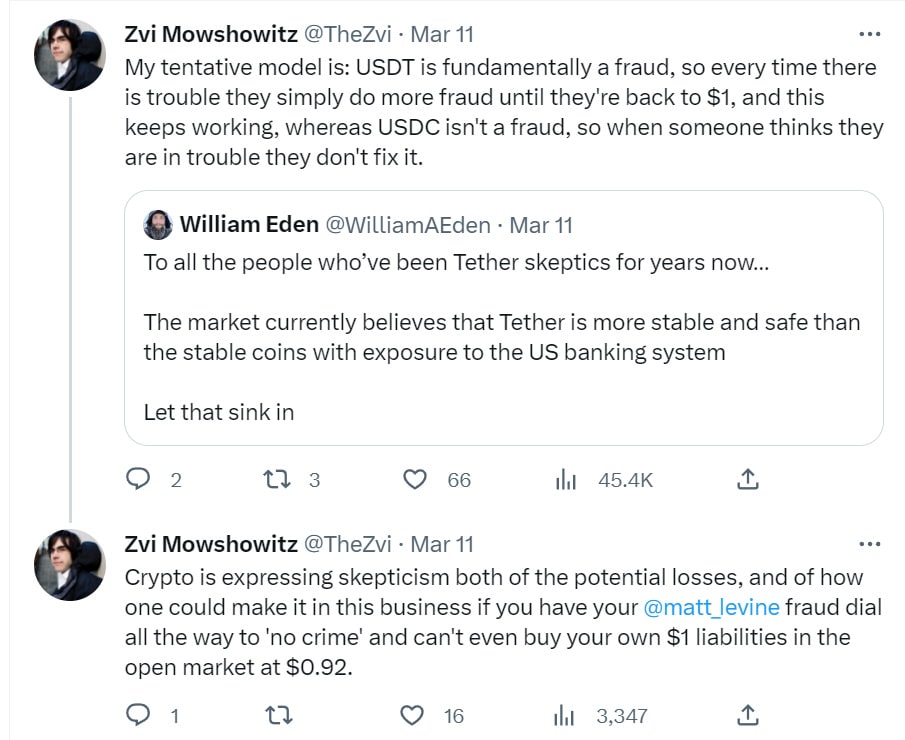This screenshot has width=905, height=740.
Task: Share the first tweet
Action: coord(747,480)
